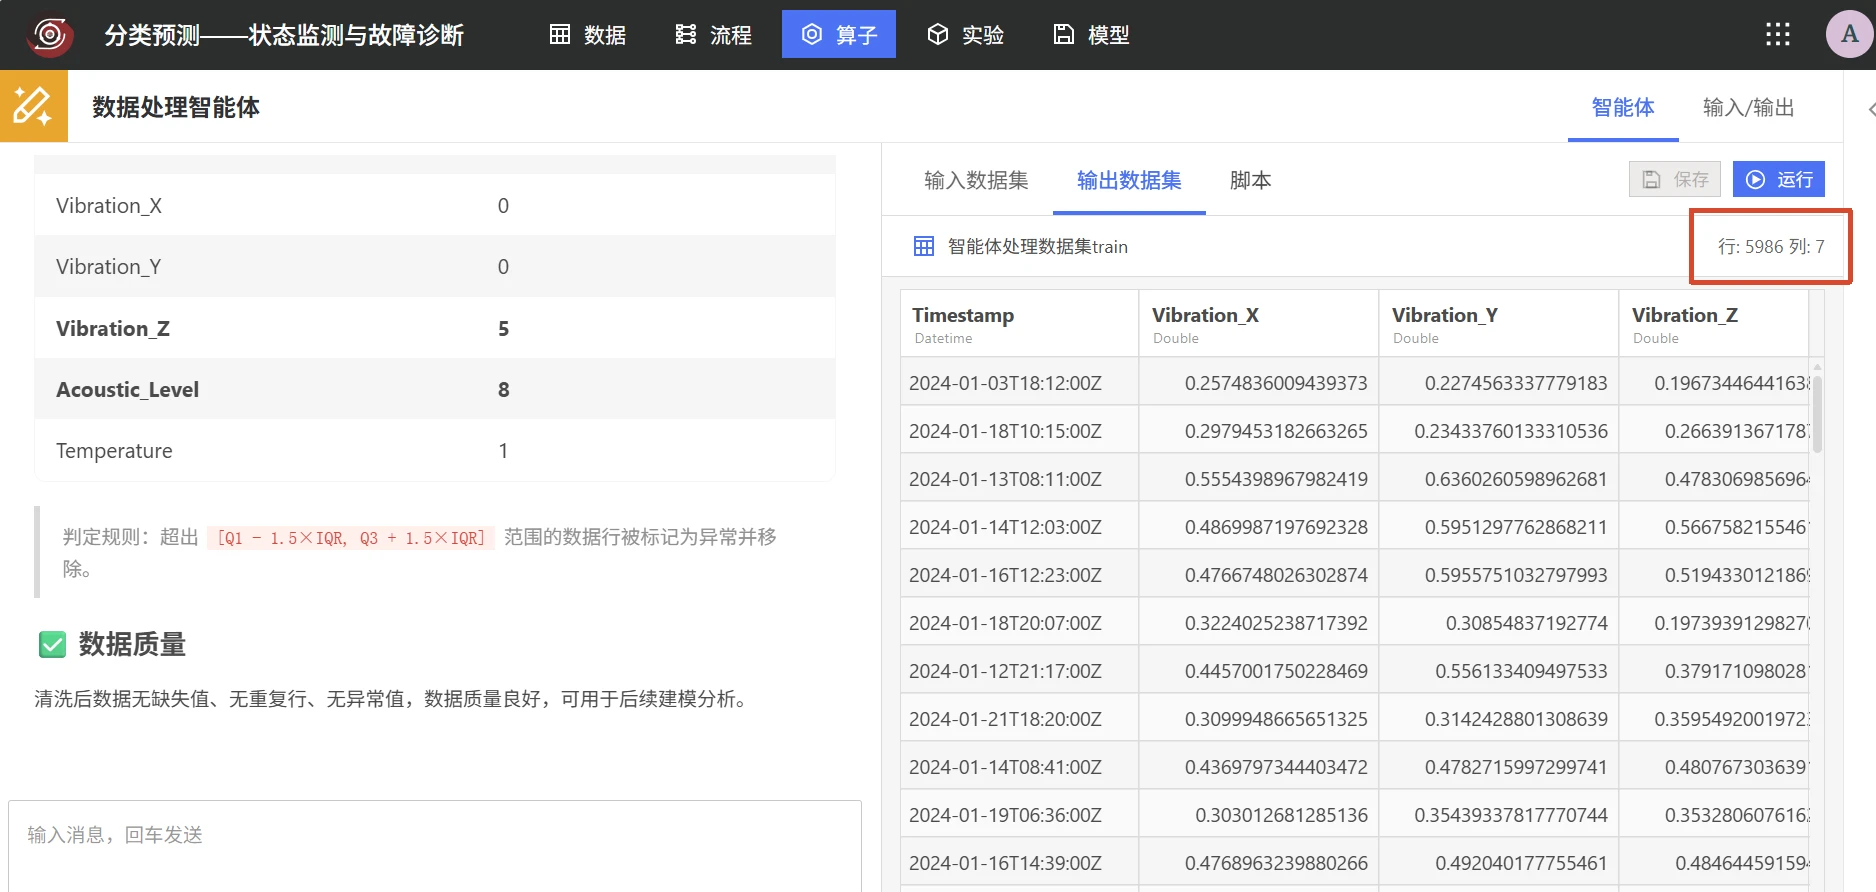Click timestamp cell 2024-01-12T21:17:00Z
The height and width of the screenshot is (892, 1876).
(1019, 670)
